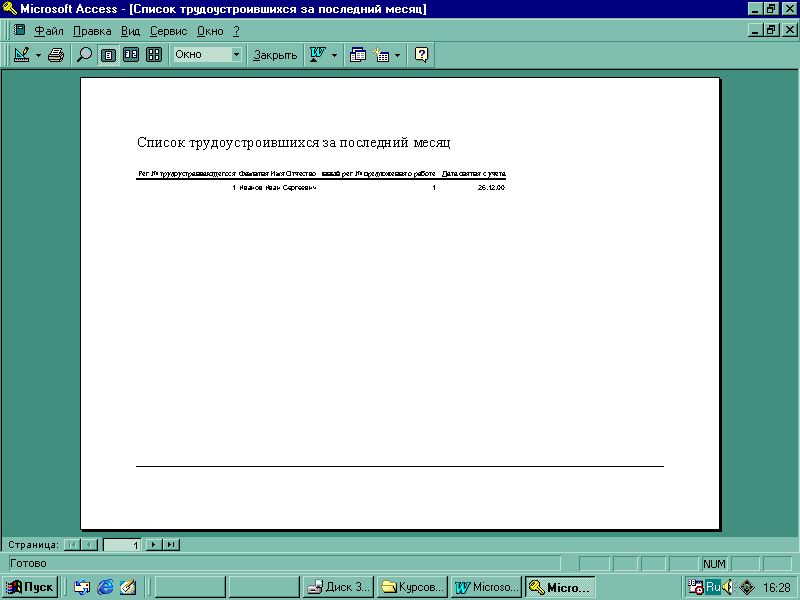Toggle One Page preview mode
800x600 pixels.
(x=108, y=55)
